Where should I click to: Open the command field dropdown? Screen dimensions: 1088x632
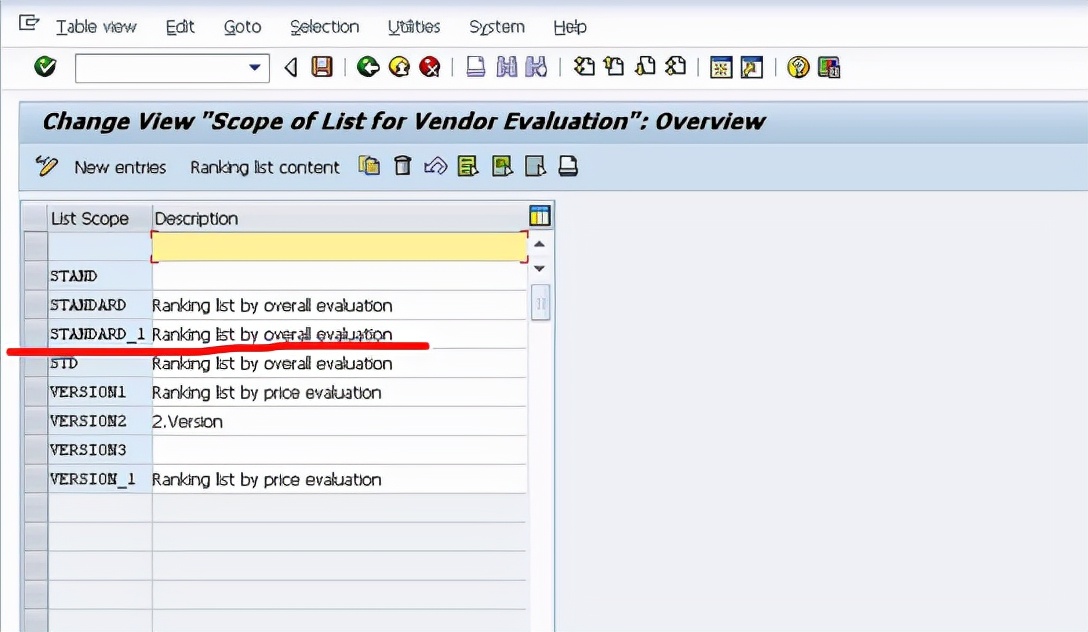pyautogui.click(x=254, y=67)
